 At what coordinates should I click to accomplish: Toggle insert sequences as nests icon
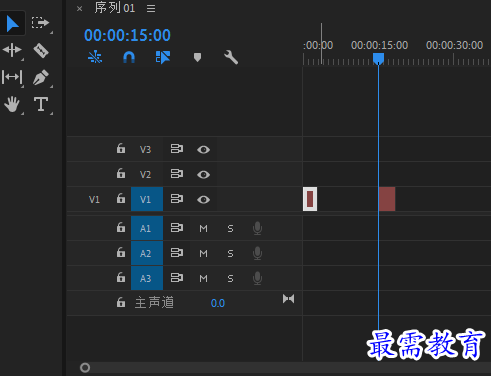click(95, 57)
